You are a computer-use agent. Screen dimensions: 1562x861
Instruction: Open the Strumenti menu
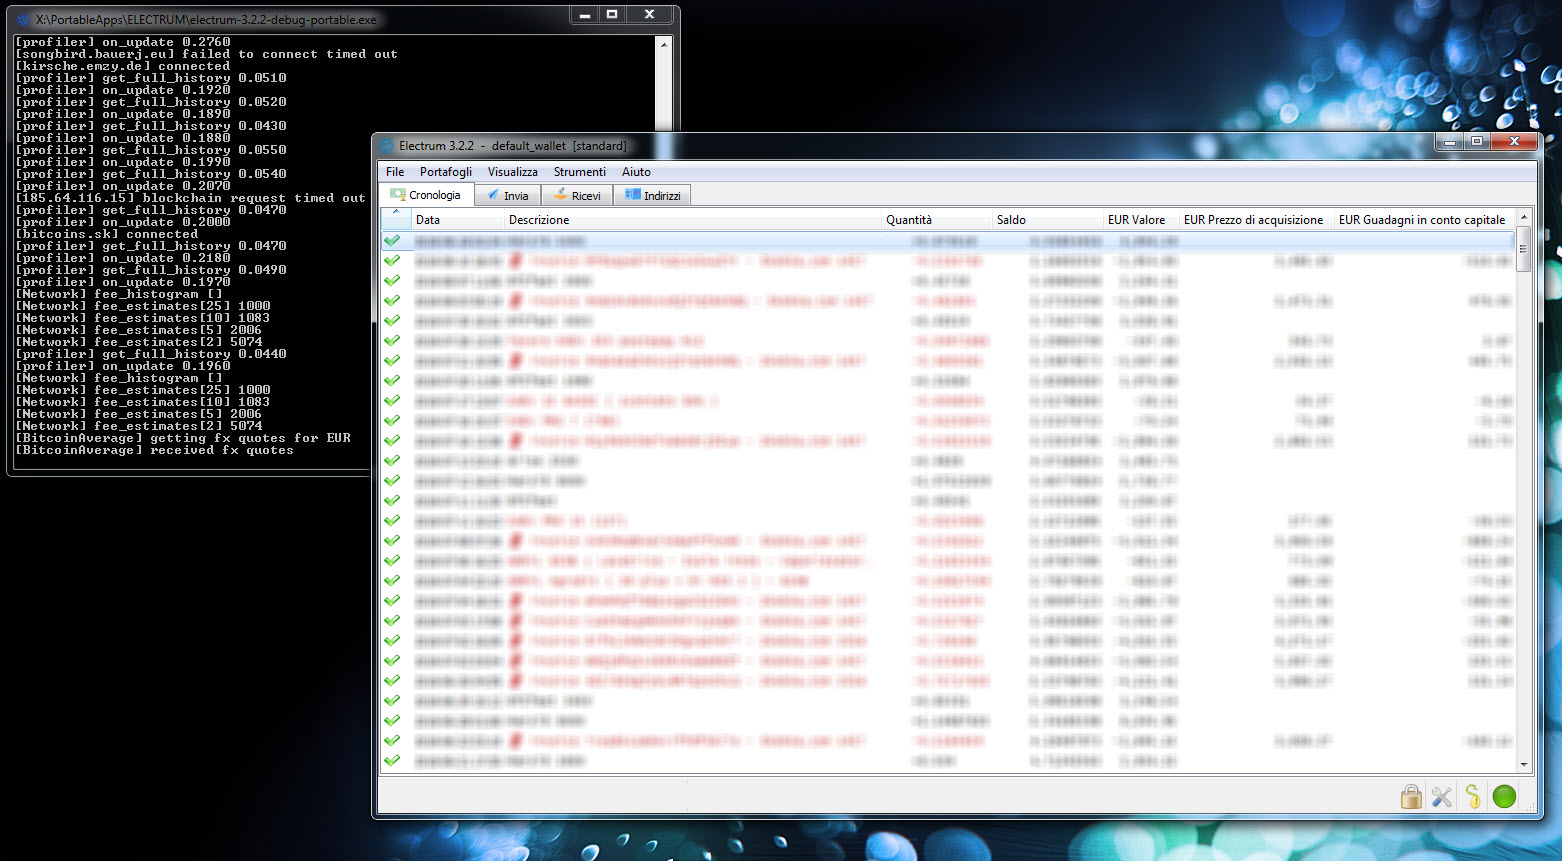580,172
